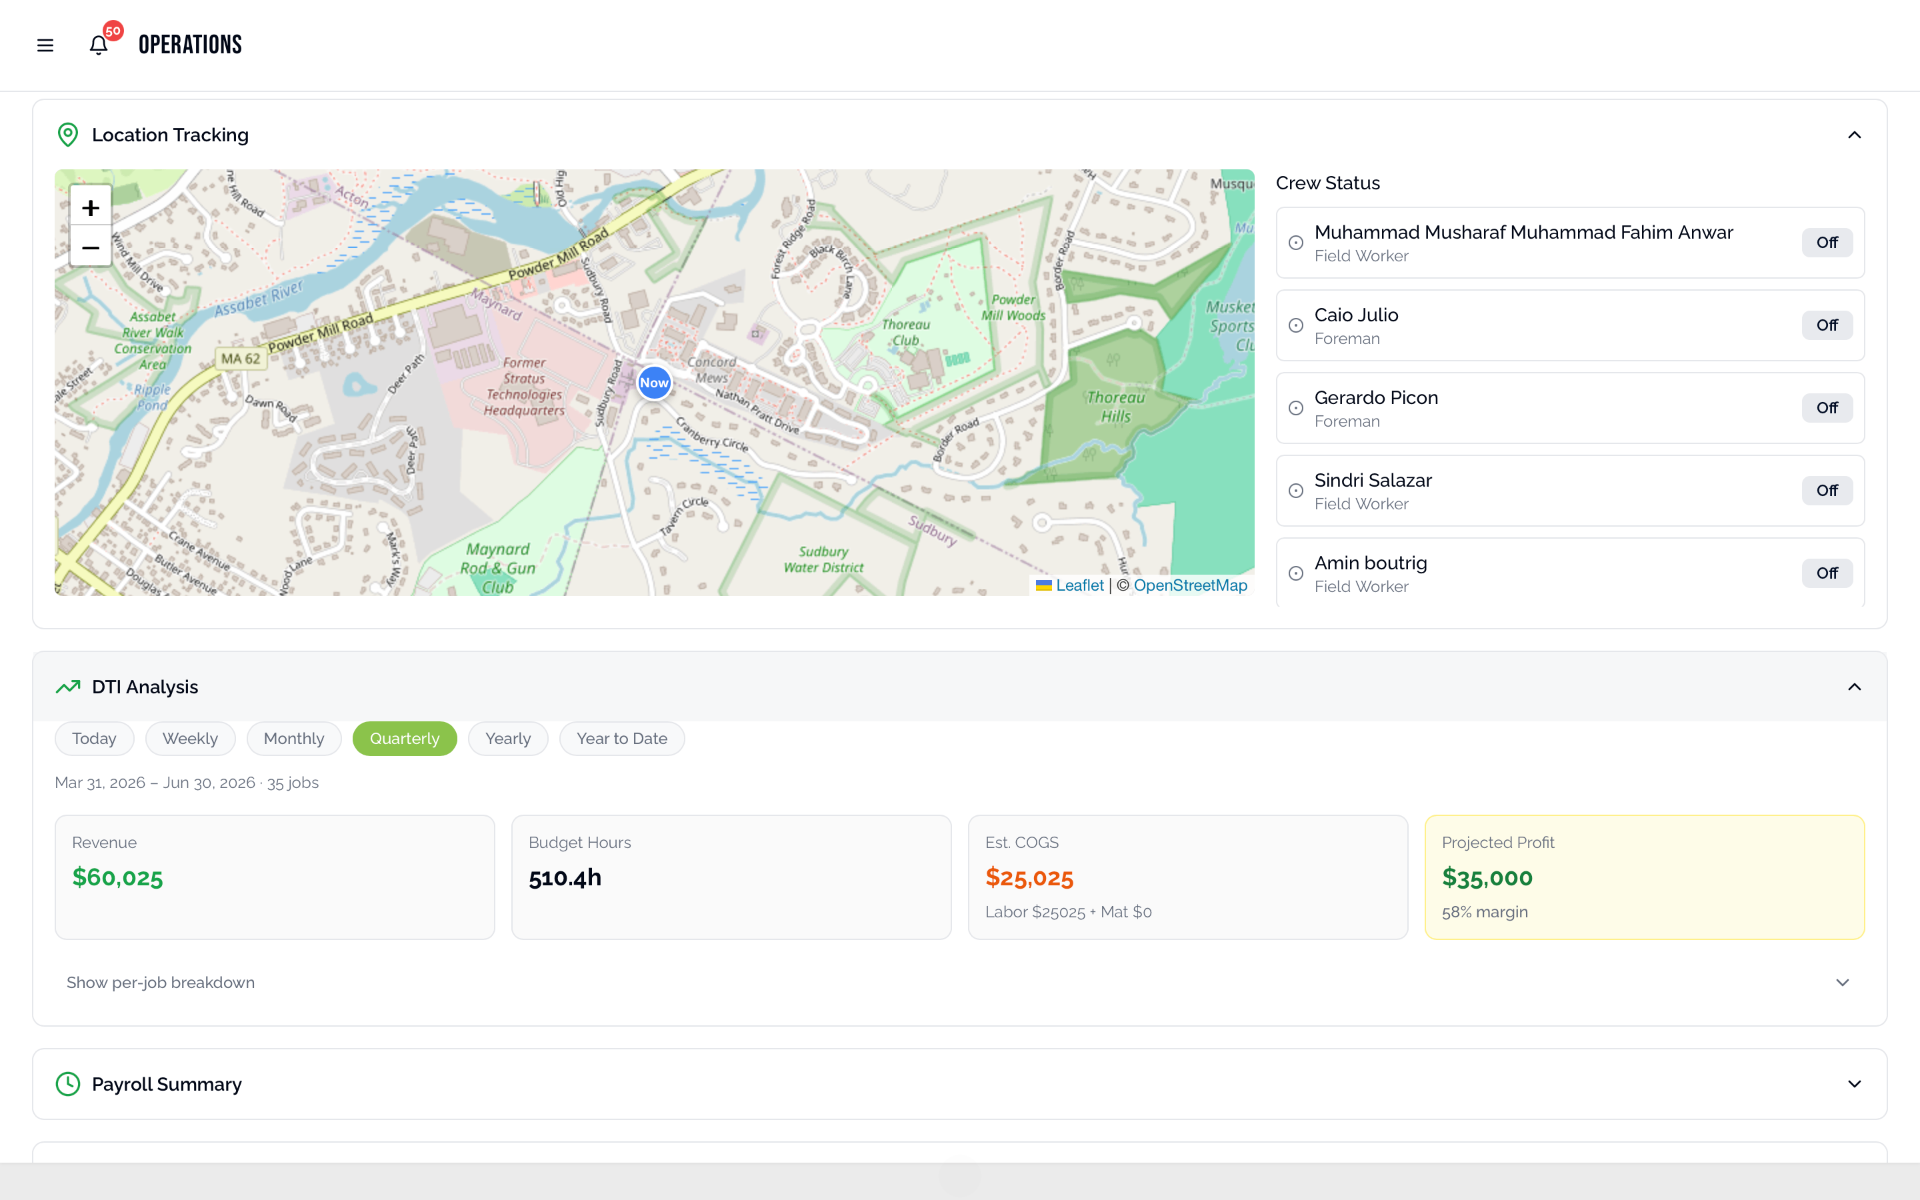The height and width of the screenshot is (1200, 1920).
Task: Click the Now marker on map
Action: 654,382
